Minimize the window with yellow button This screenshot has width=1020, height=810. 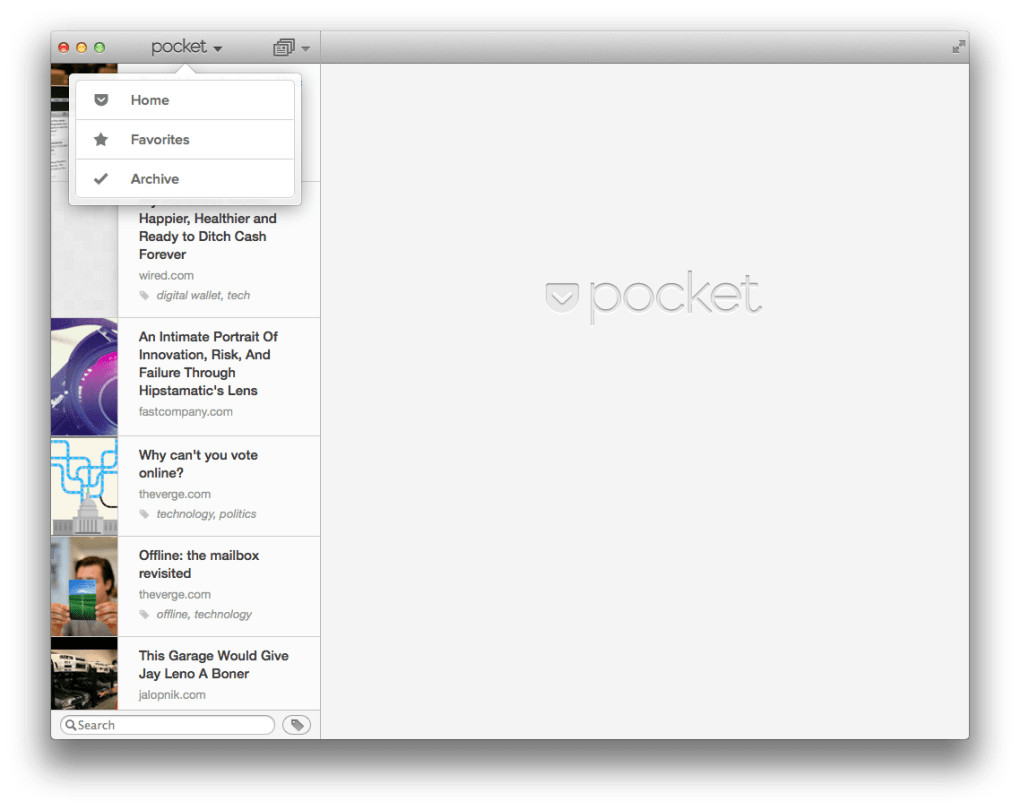point(81,47)
